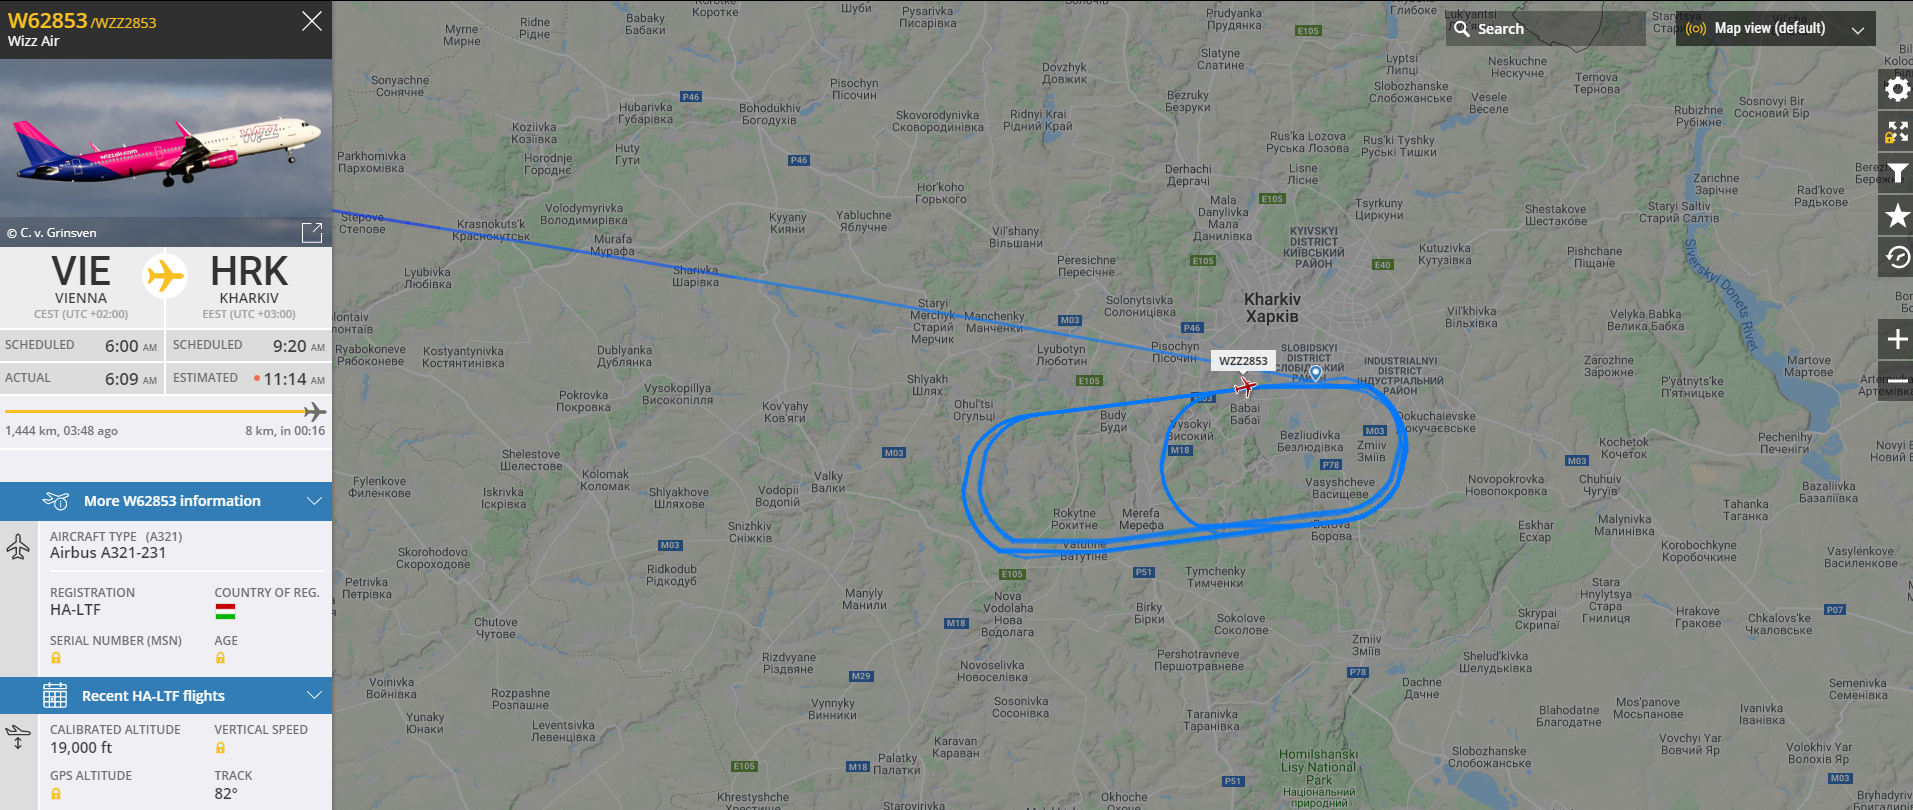The image size is (1913, 810).
Task: Close the W62853 flight panel
Action: point(312,21)
